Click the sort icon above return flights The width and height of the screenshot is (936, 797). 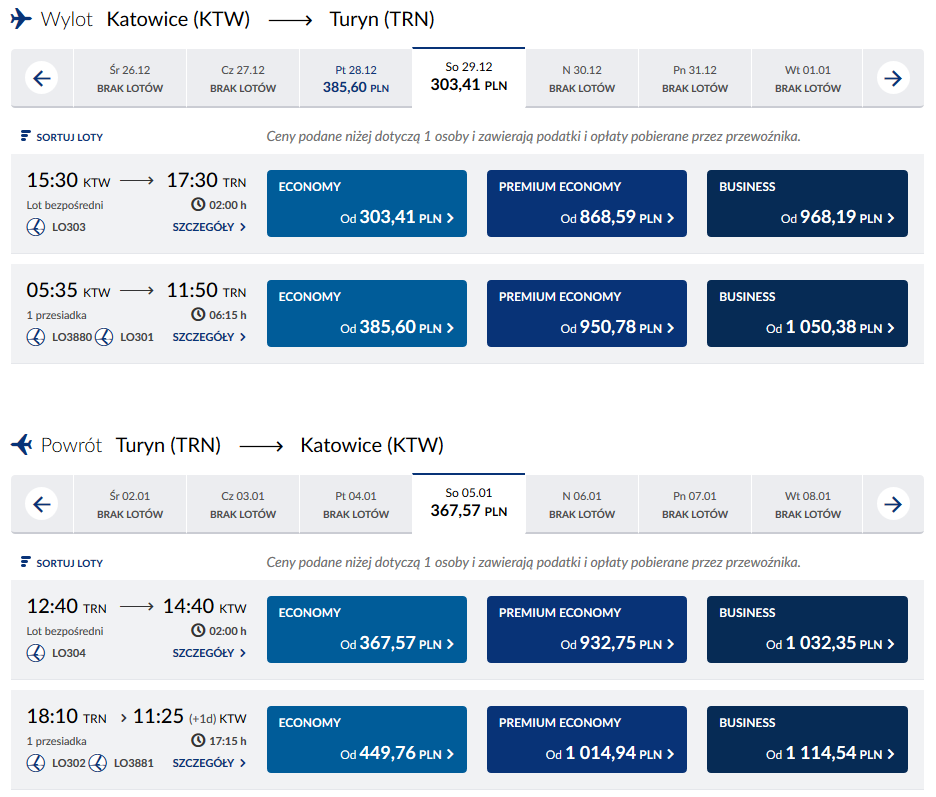25,562
